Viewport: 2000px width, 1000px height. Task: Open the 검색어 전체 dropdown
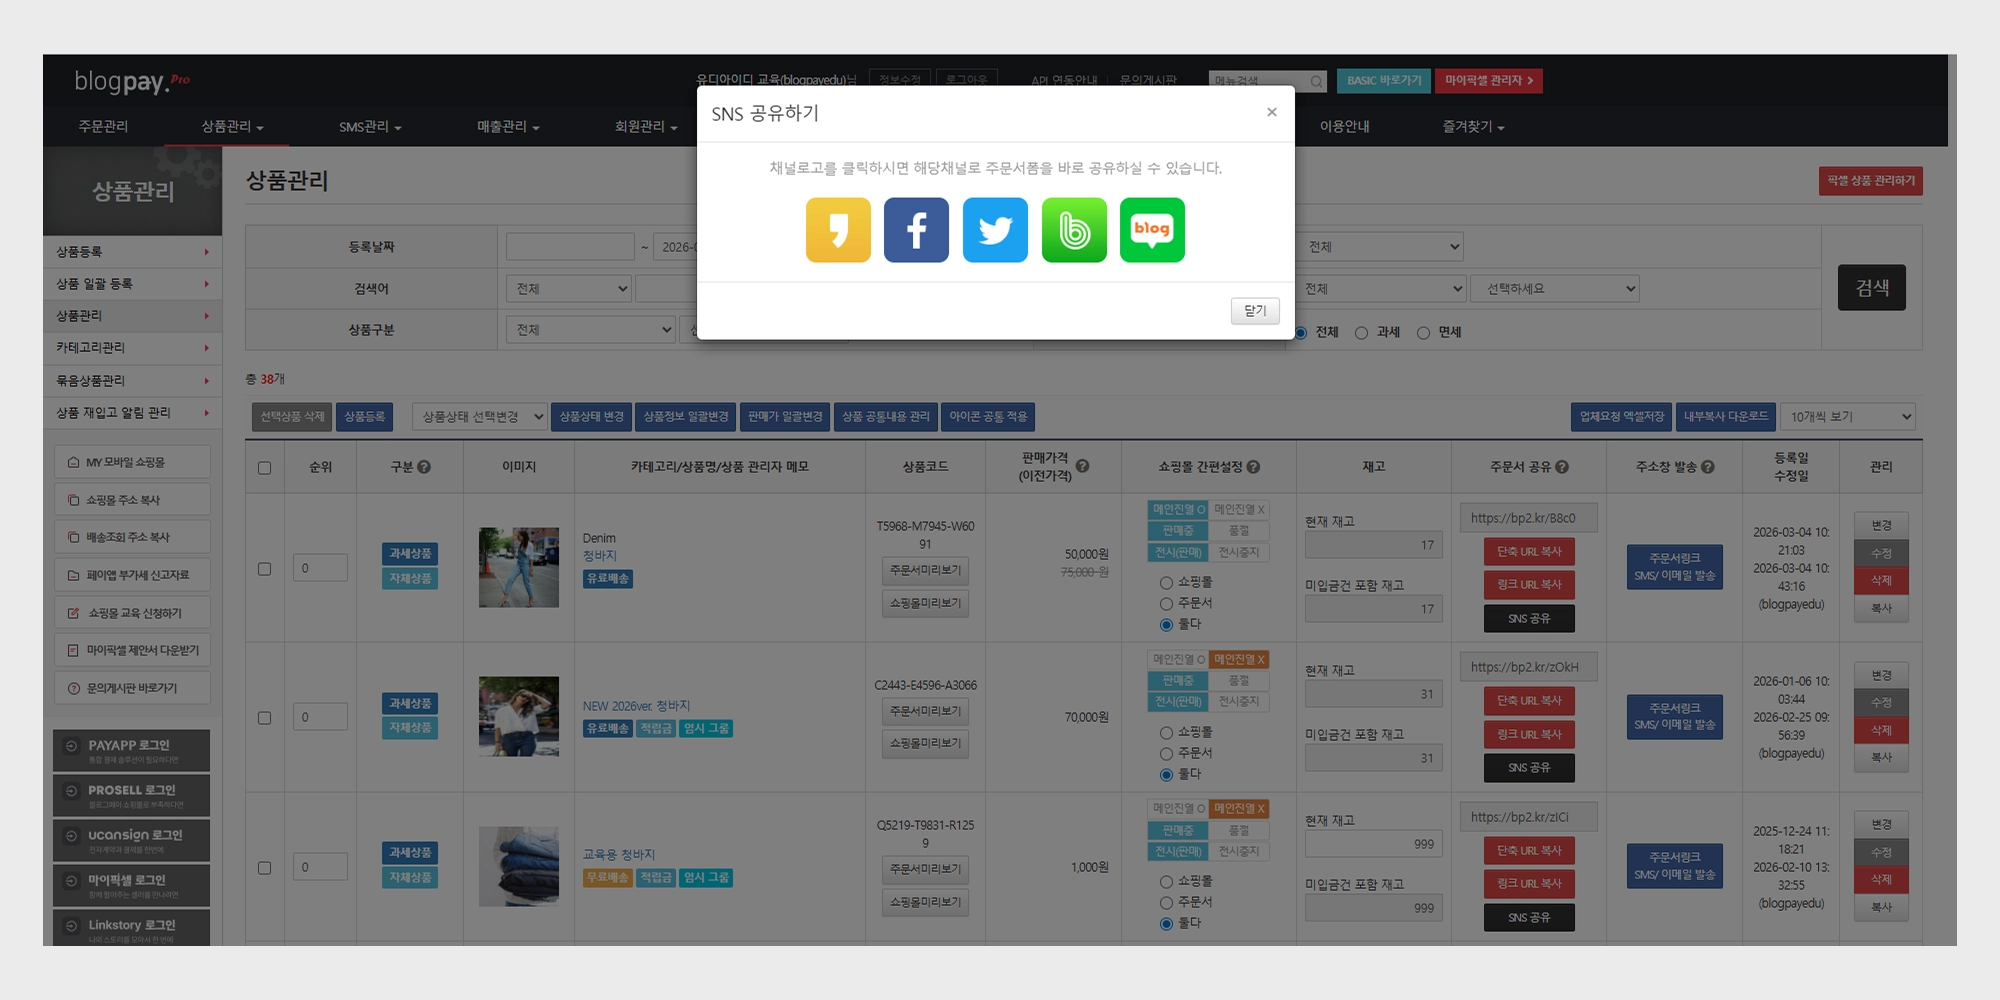pyautogui.click(x=569, y=289)
